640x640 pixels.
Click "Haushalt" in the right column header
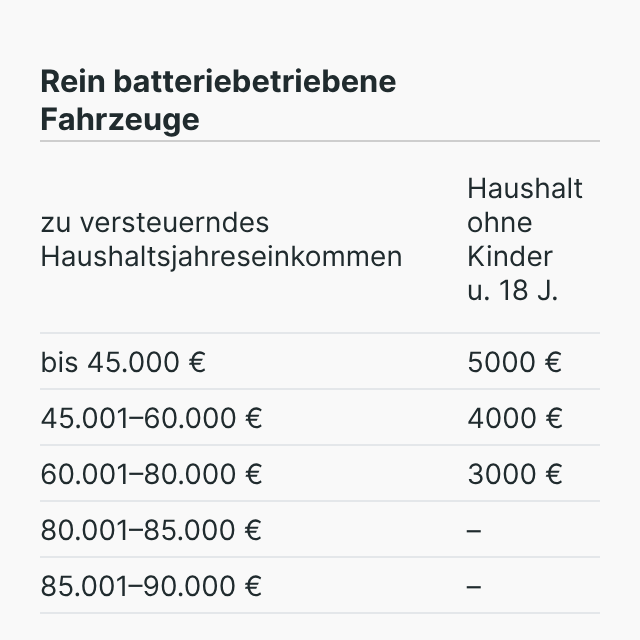click(525, 188)
